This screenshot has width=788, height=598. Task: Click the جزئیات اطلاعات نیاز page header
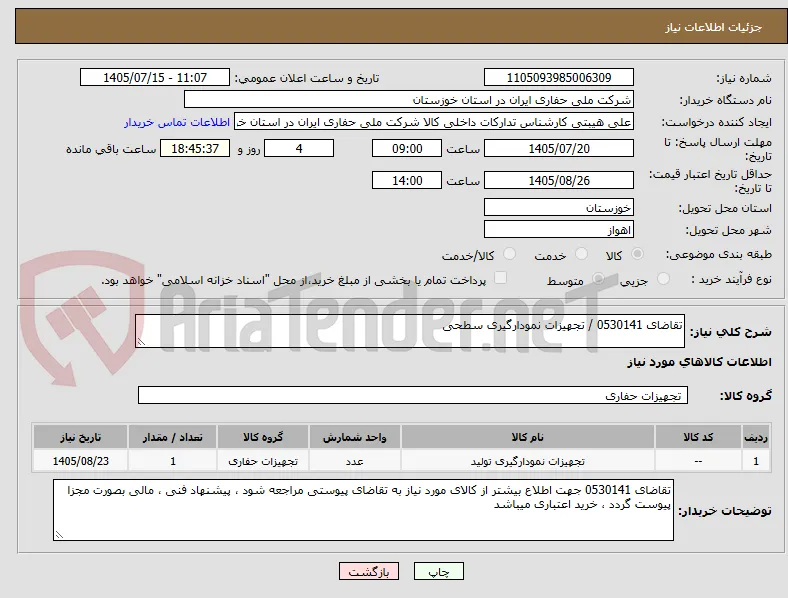coord(714,27)
